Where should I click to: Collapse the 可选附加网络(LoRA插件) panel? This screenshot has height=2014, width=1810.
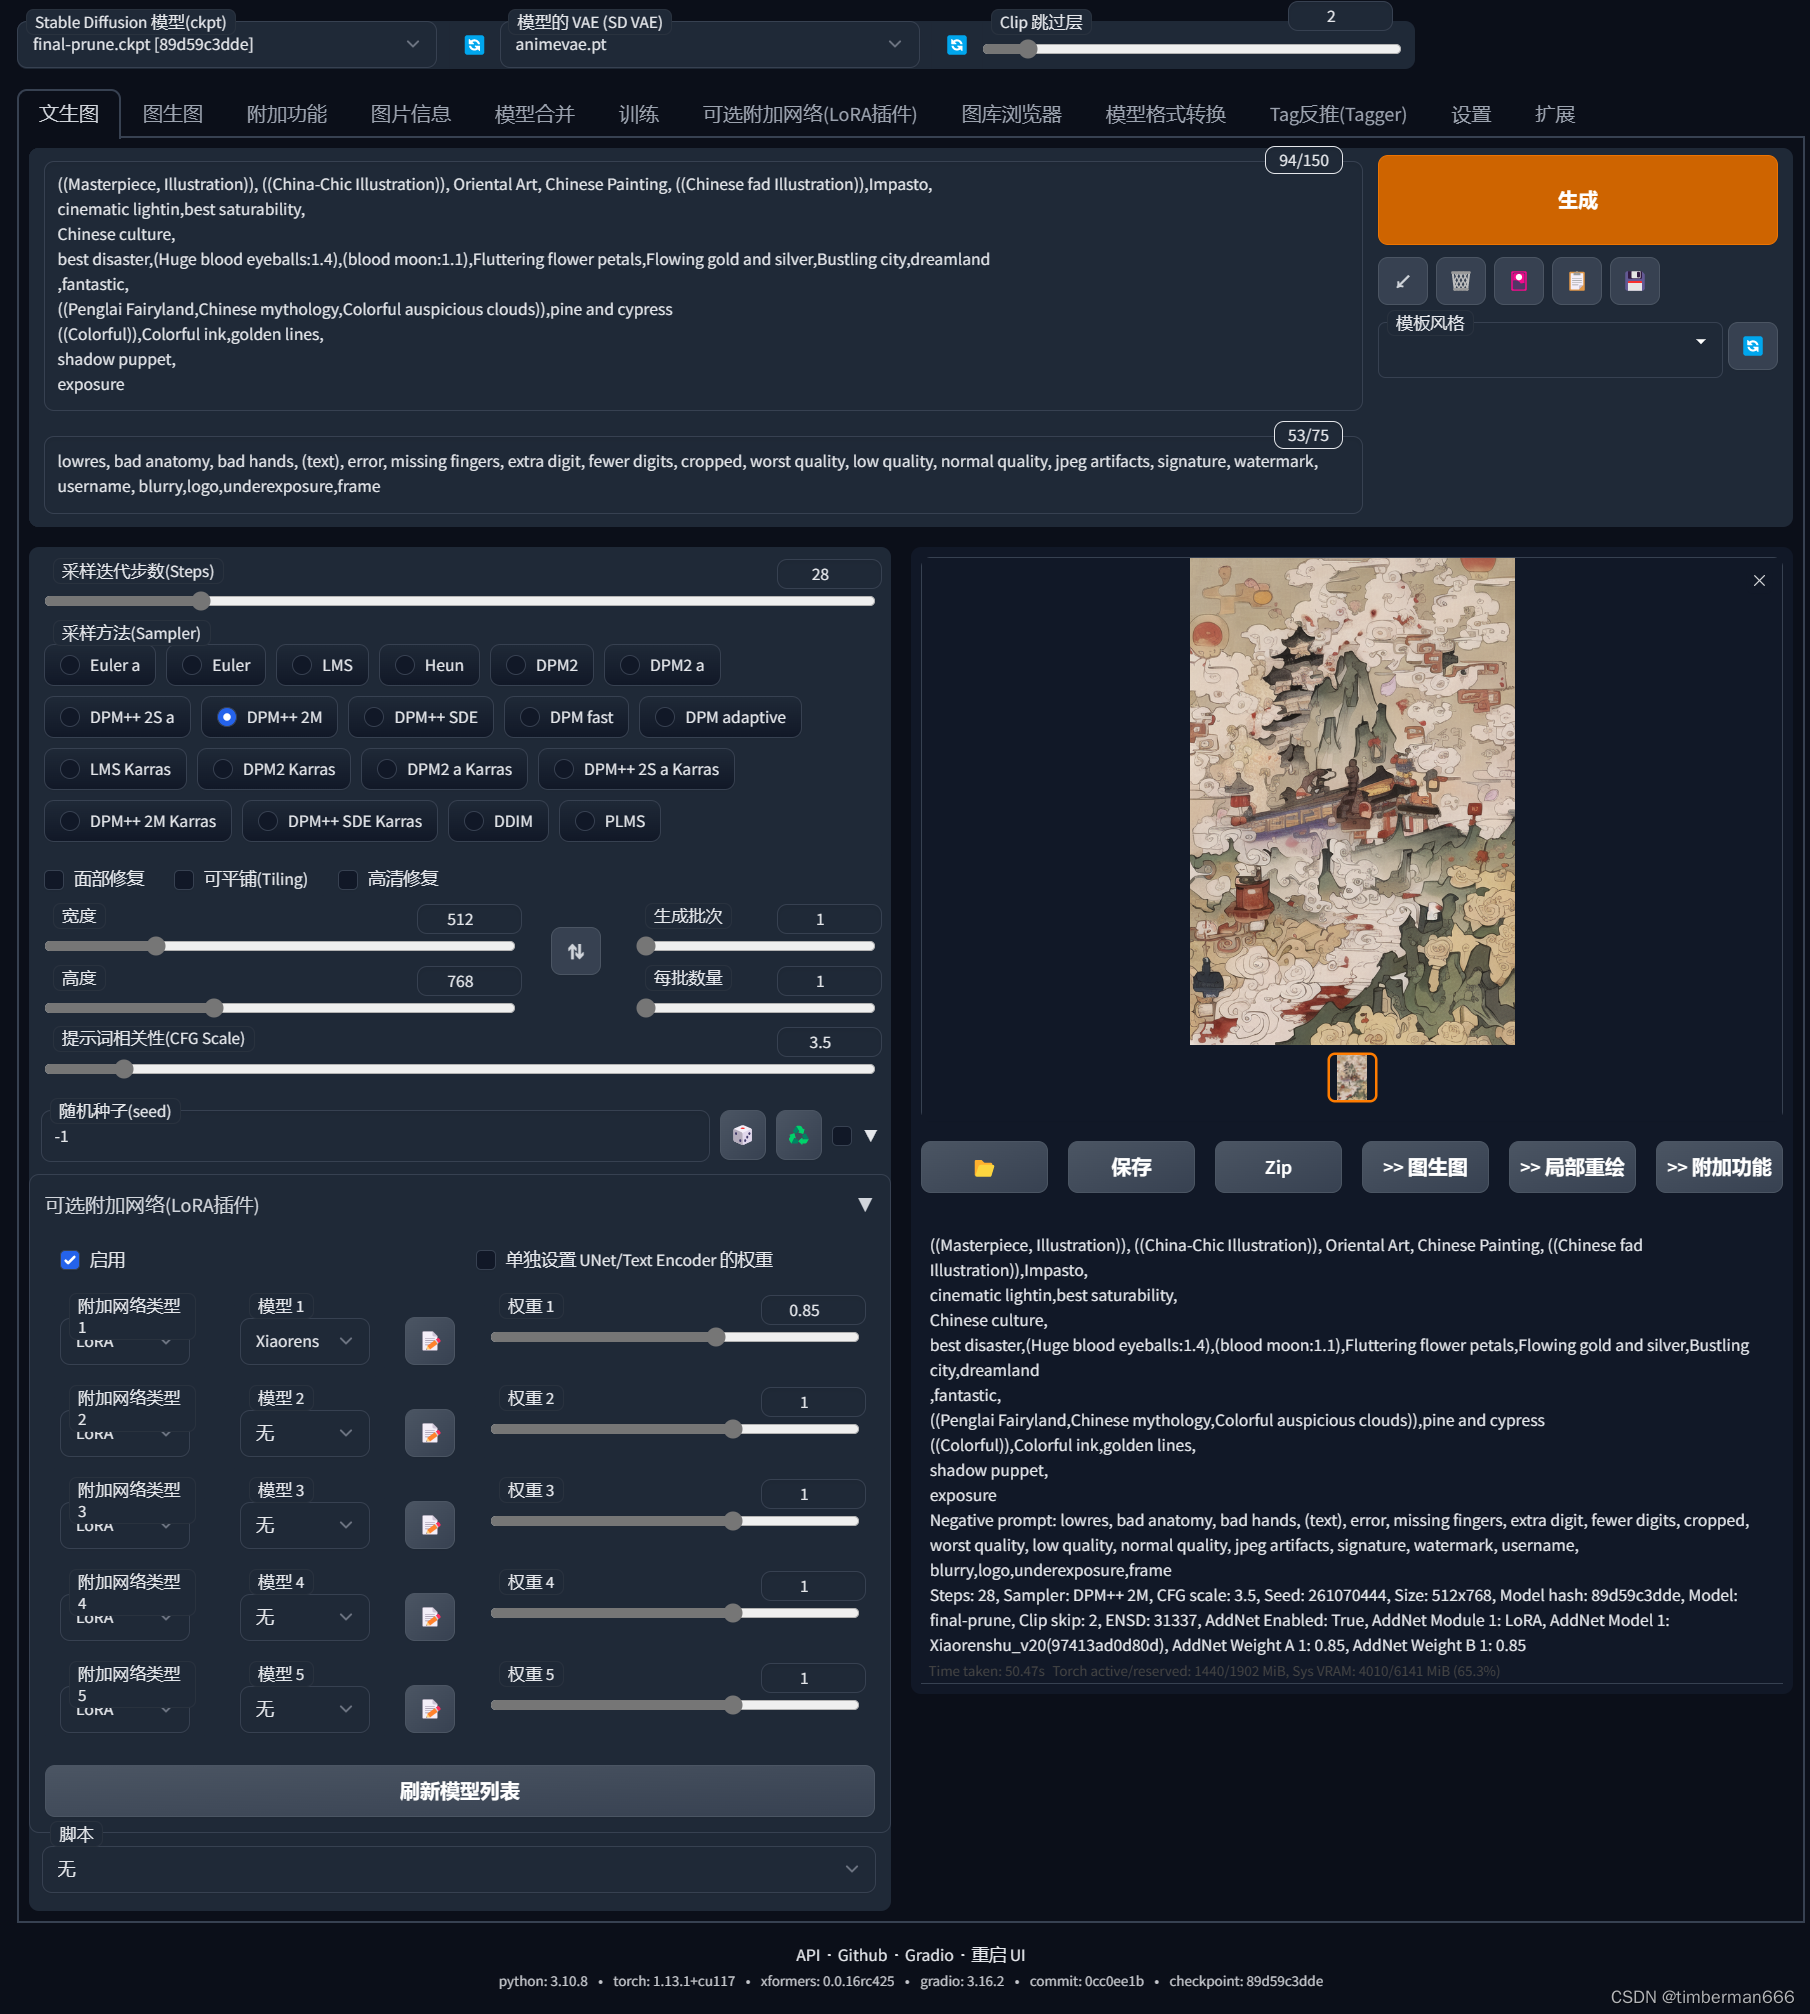click(x=865, y=1205)
